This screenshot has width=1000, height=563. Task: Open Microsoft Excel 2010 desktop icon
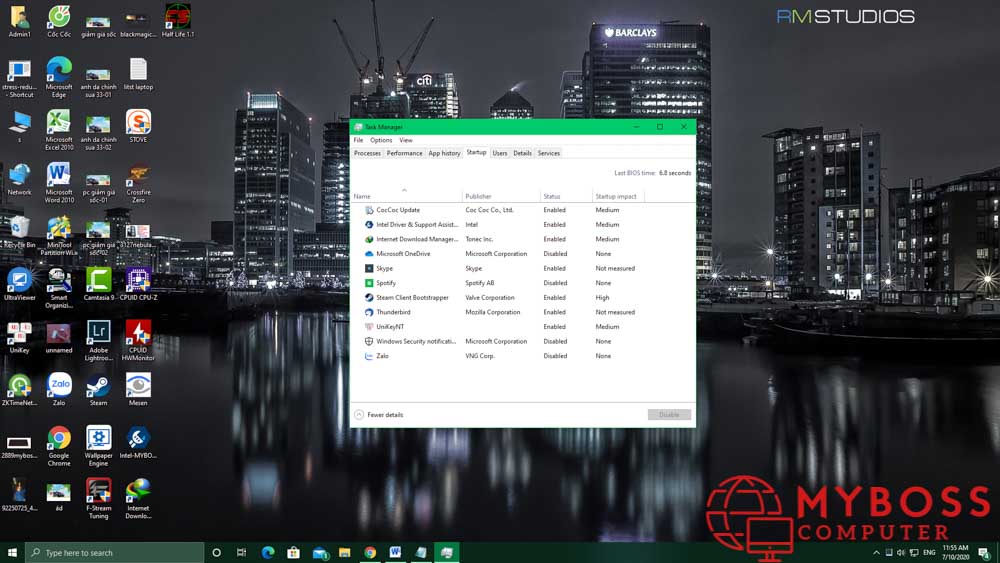(59, 130)
